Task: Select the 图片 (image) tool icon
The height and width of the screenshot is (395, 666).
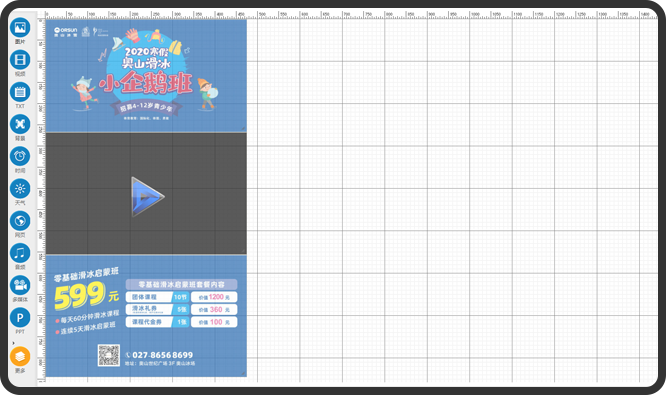Action: pyautogui.click(x=20, y=28)
